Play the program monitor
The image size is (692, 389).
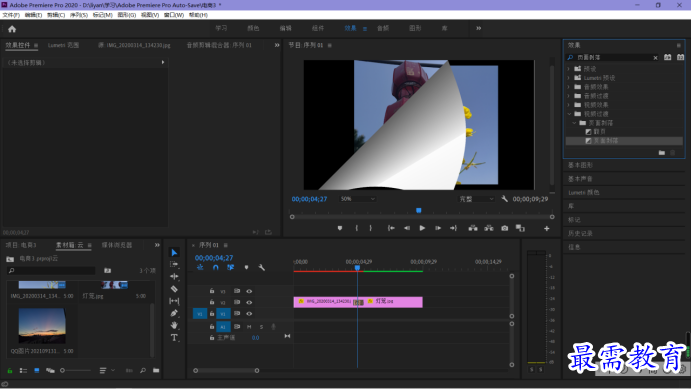pyautogui.click(x=422, y=228)
